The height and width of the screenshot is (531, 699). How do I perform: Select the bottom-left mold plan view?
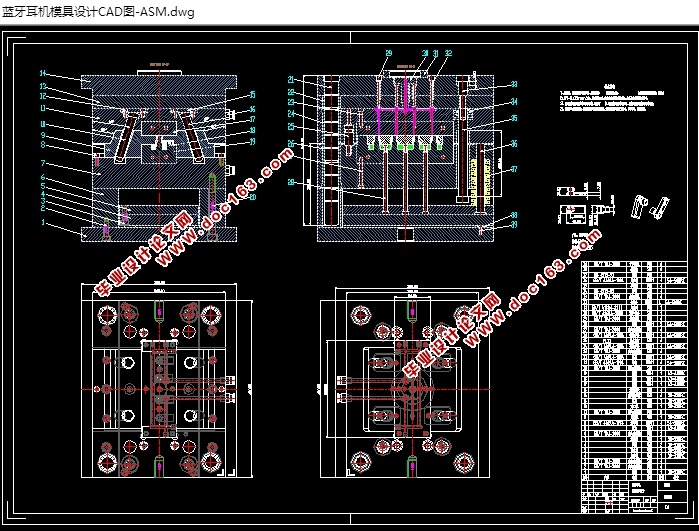click(166, 380)
